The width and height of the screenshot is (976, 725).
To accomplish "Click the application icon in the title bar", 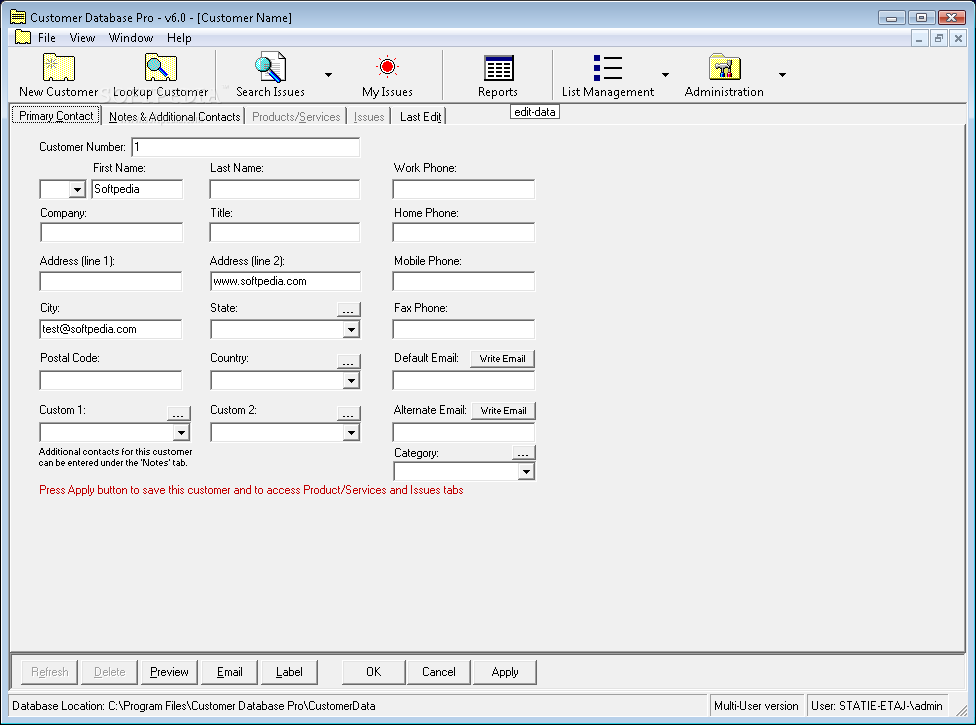I will point(18,17).
